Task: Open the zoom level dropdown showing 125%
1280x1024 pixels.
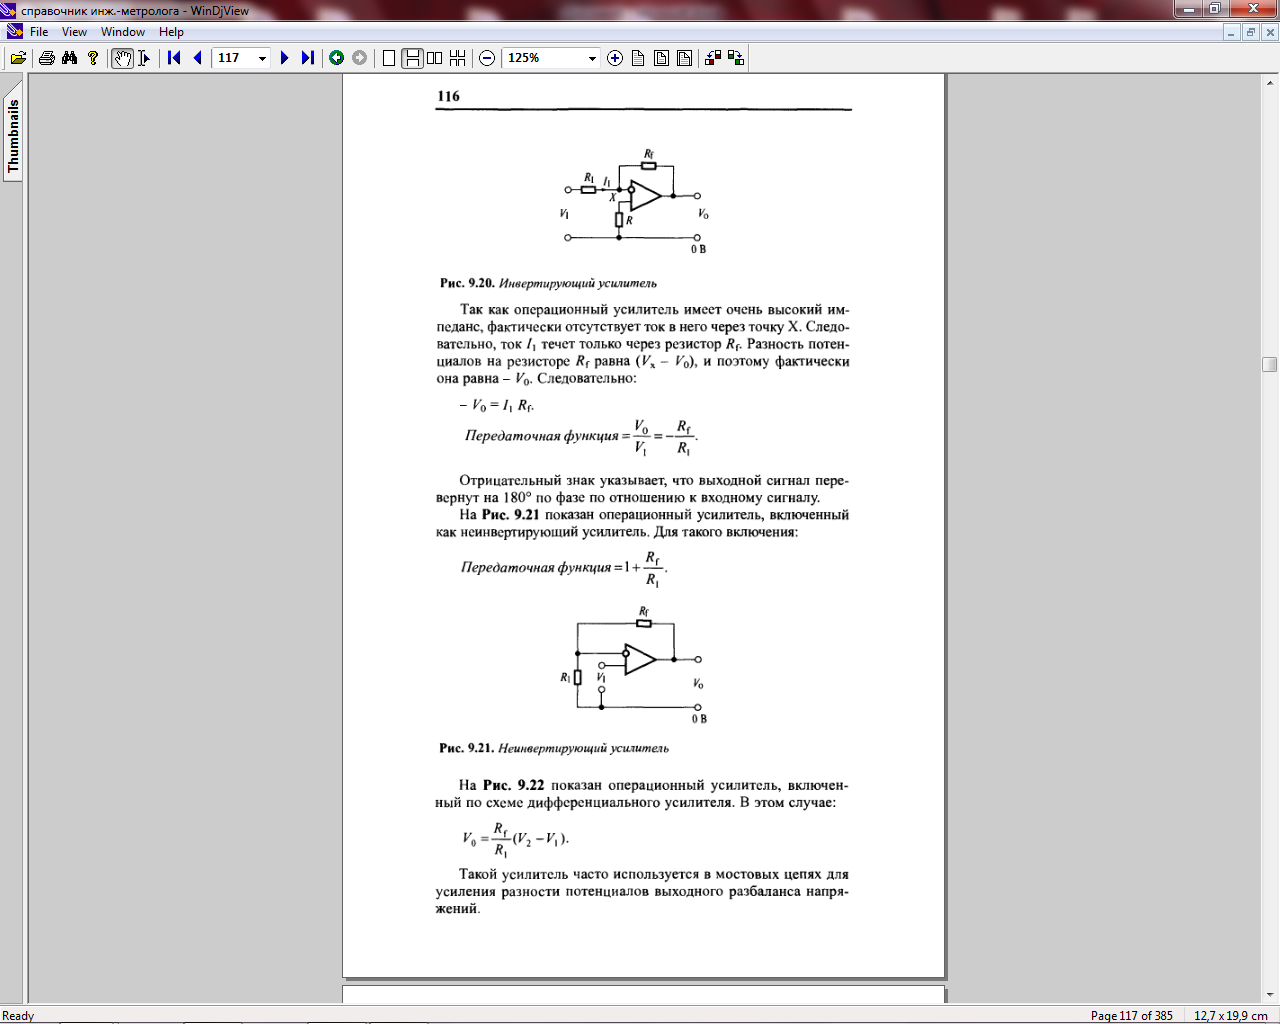Action: pyautogui.click(x=591, y=58)
